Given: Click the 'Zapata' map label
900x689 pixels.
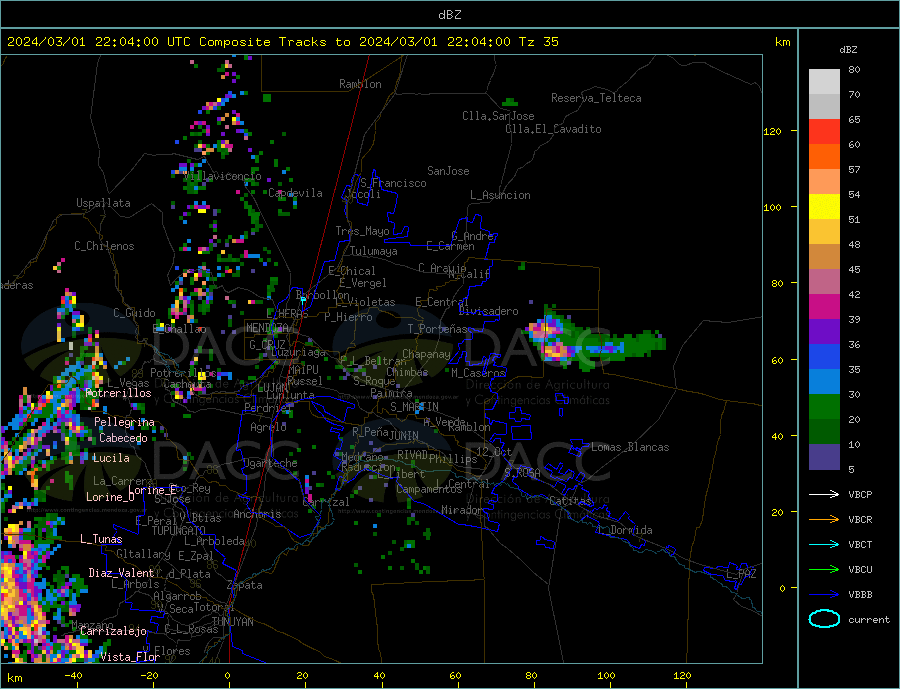Looking at the screenshot, I should coord(245,585).
